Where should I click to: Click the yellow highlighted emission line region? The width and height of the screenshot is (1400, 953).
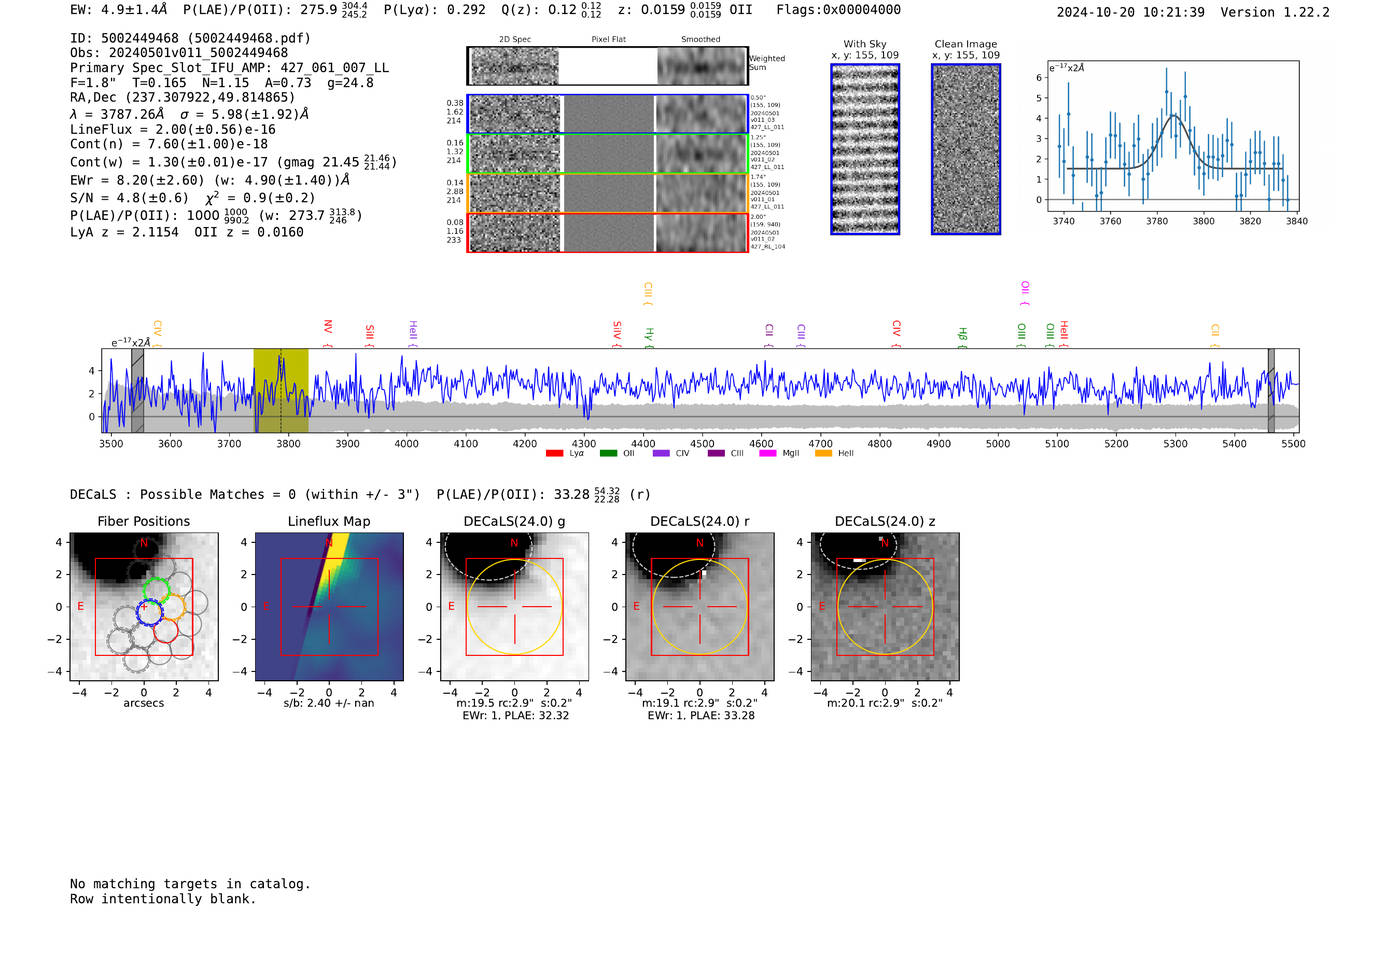[281, 391]
